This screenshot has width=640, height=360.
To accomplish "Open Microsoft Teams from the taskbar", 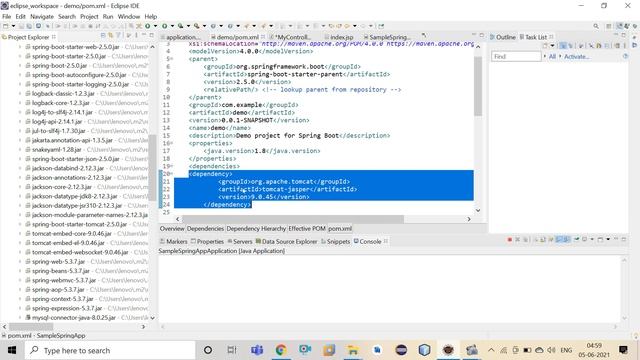I will pyautogui.click(x=257, y=350).
